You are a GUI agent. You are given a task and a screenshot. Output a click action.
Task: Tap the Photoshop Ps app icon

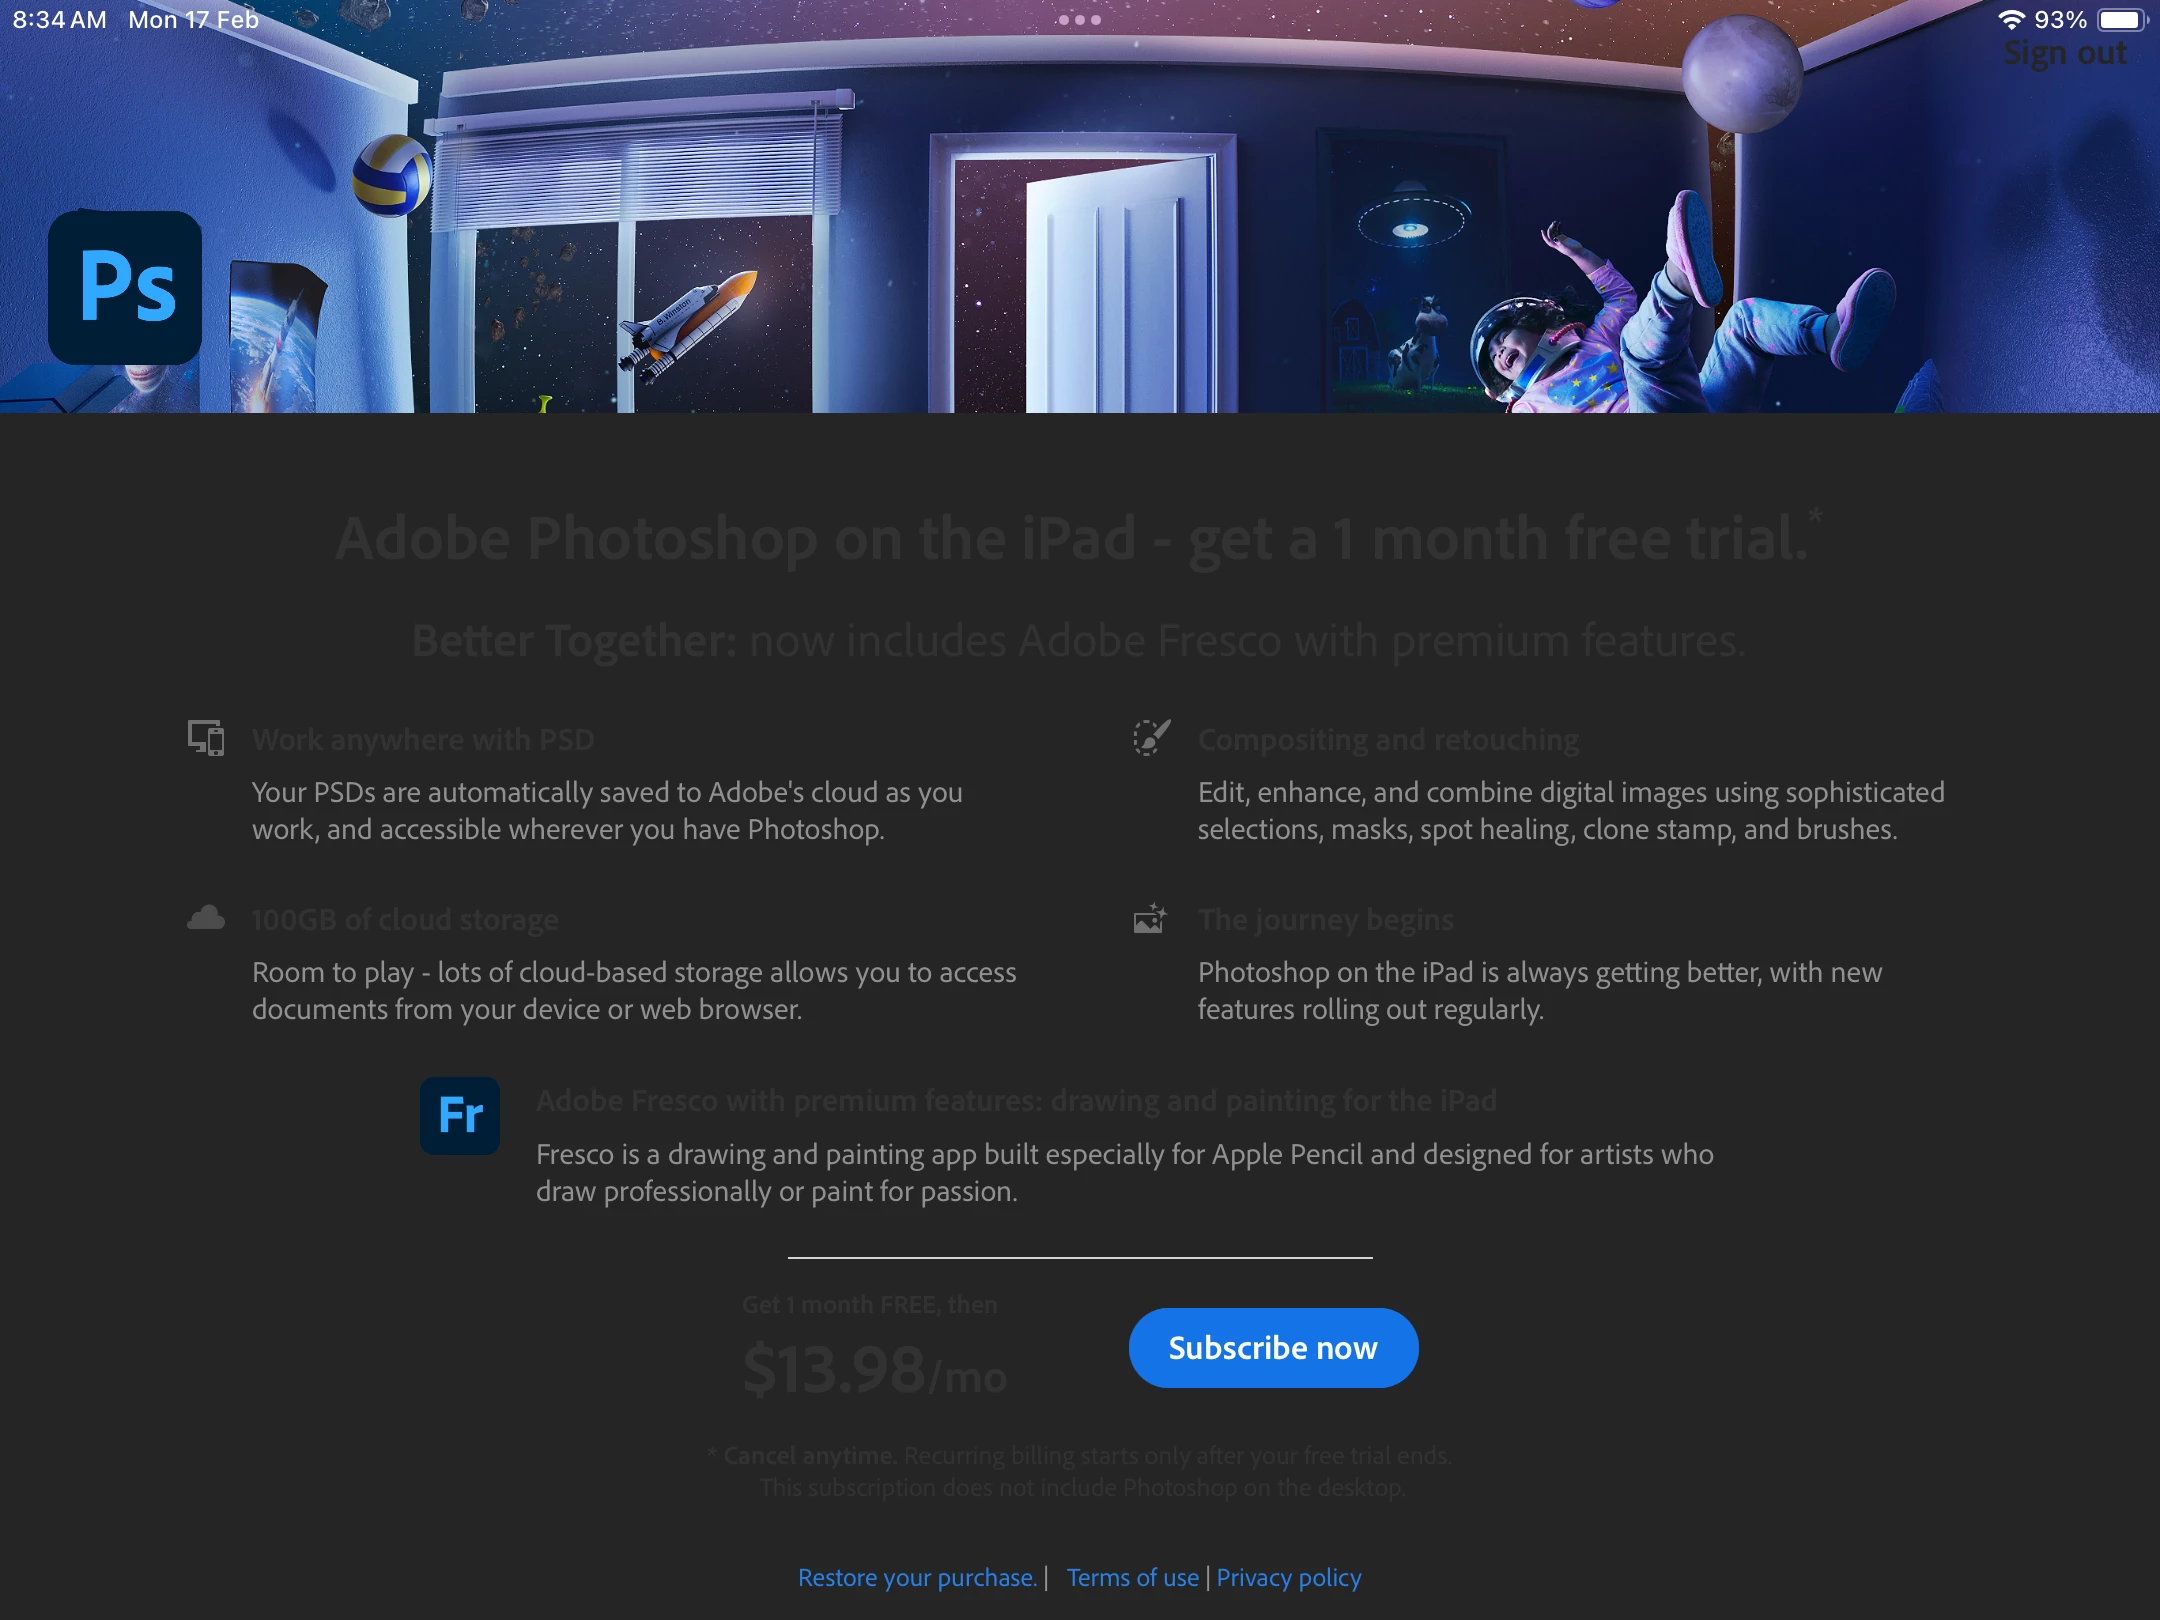125,287
